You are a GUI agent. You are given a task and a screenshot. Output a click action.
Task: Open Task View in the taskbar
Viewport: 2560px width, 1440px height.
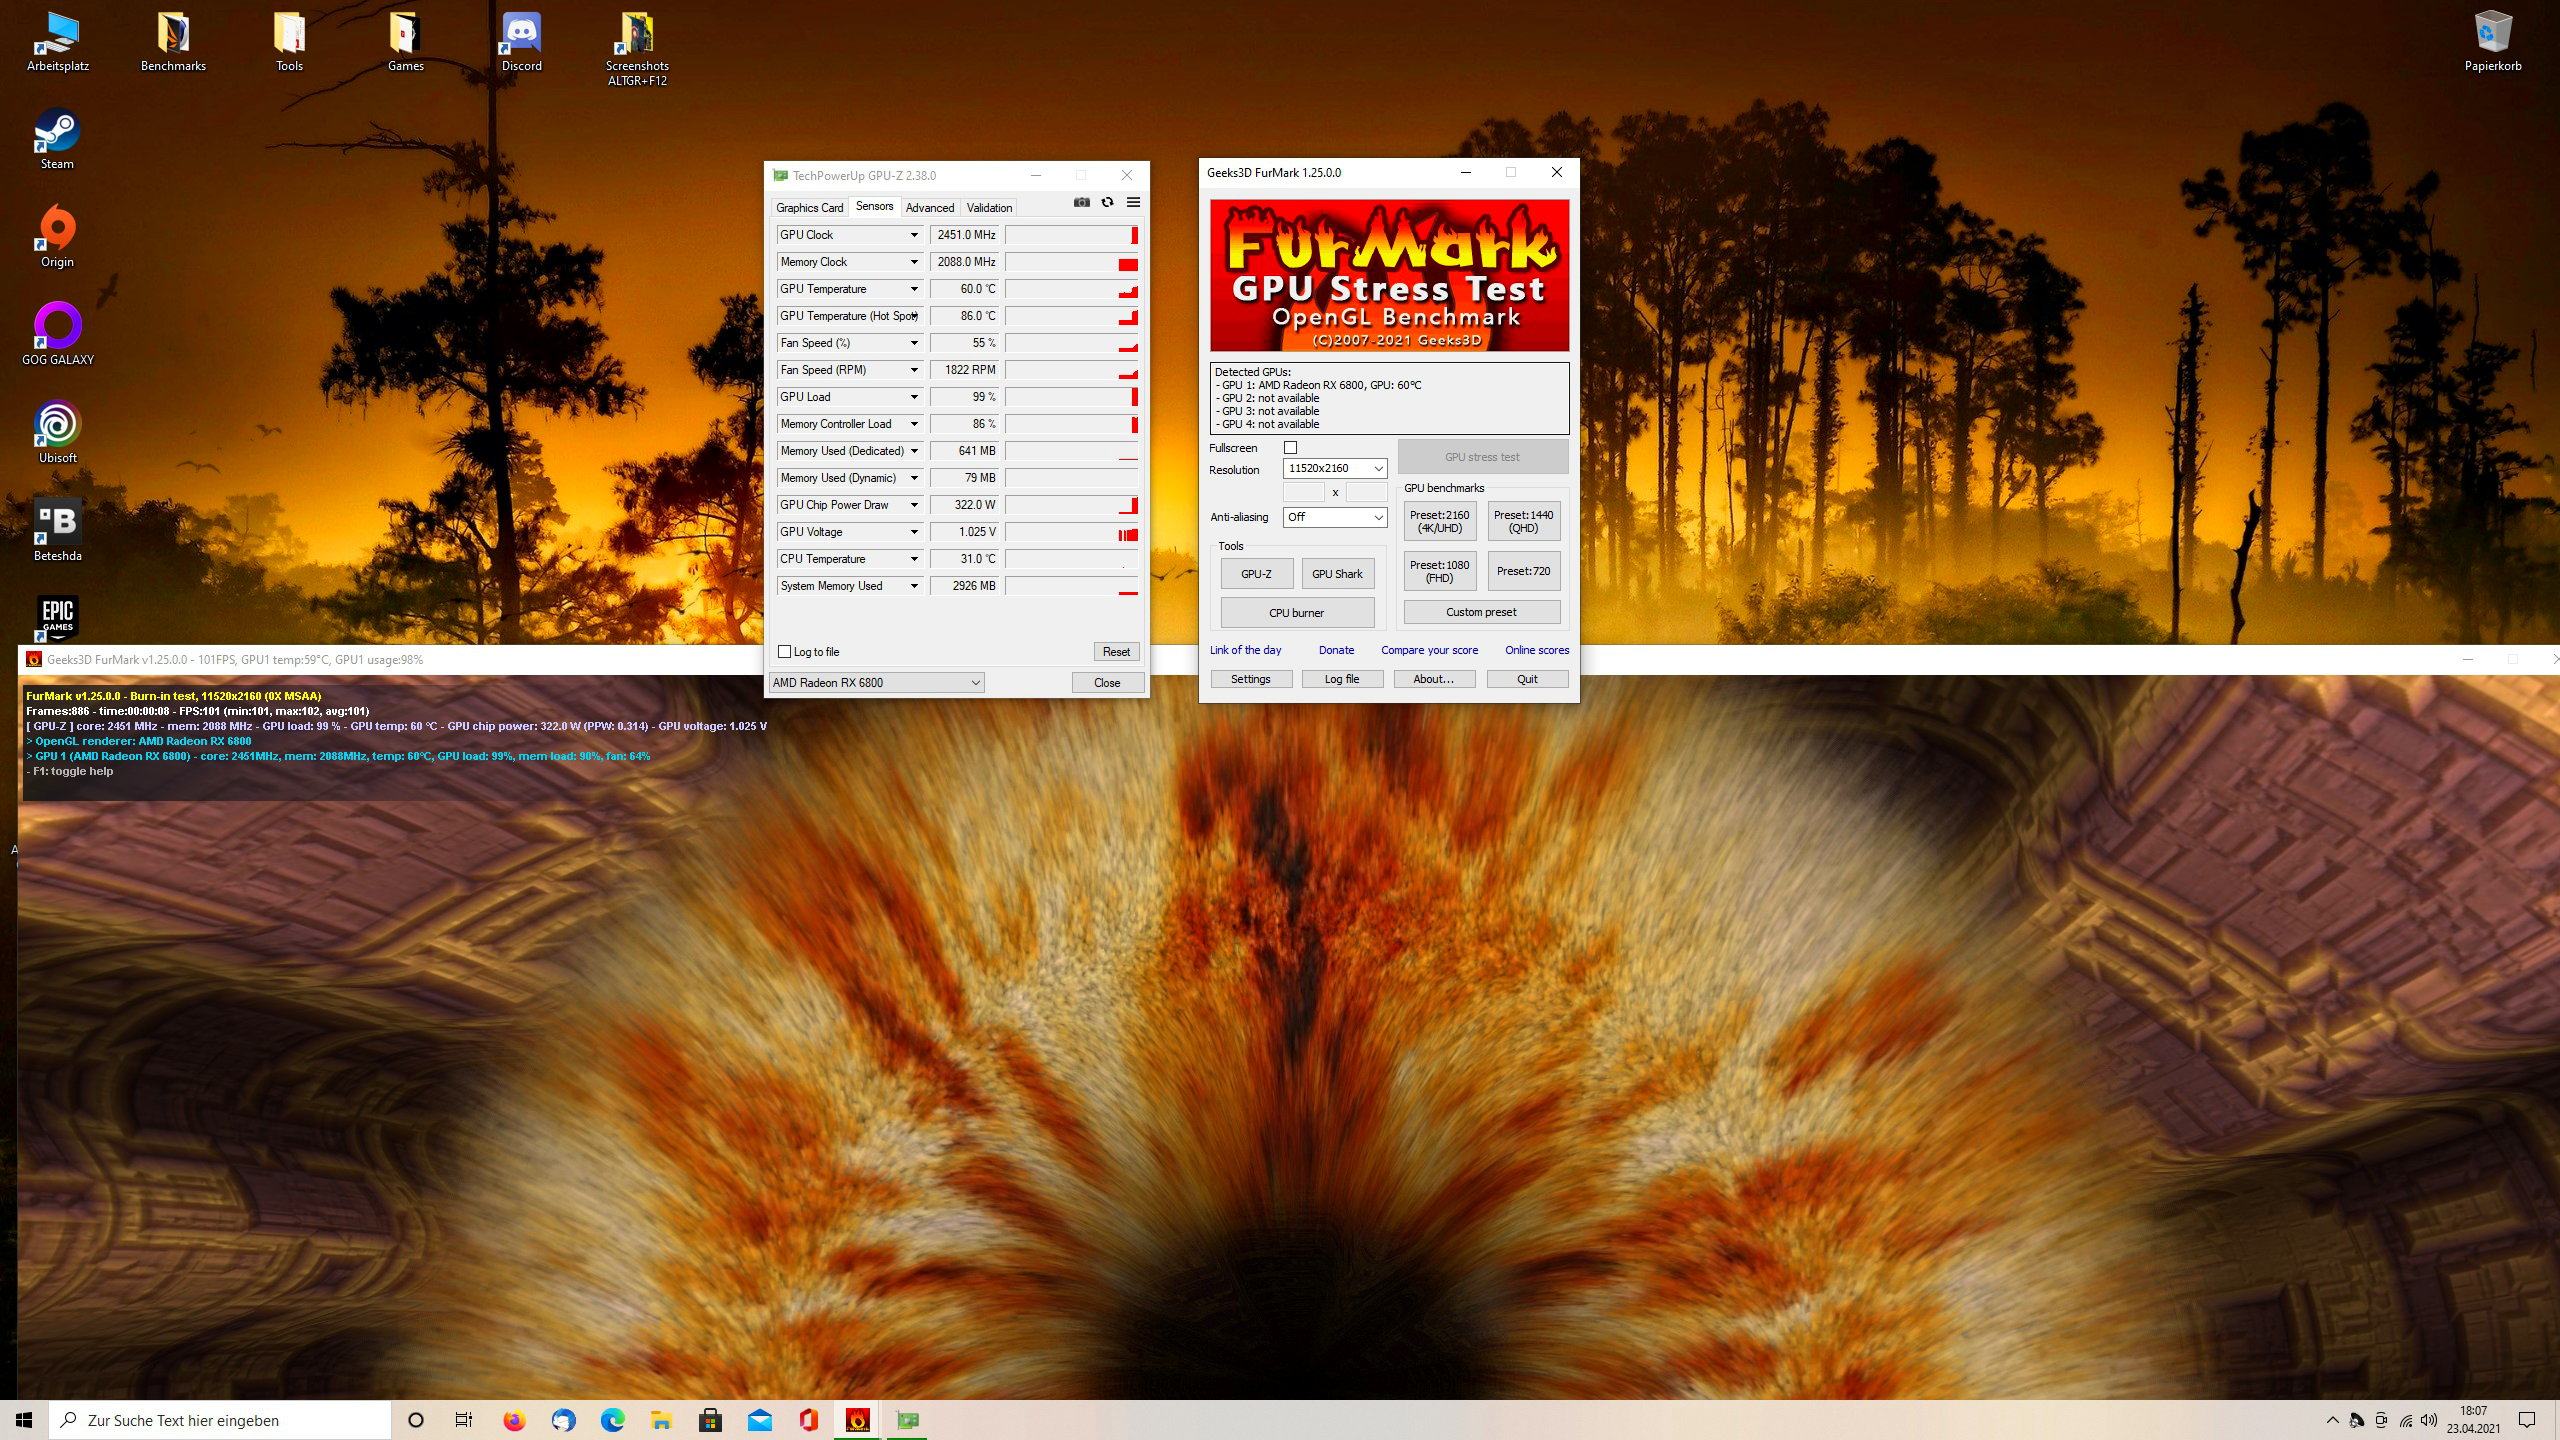click(x=464, y=1420)
